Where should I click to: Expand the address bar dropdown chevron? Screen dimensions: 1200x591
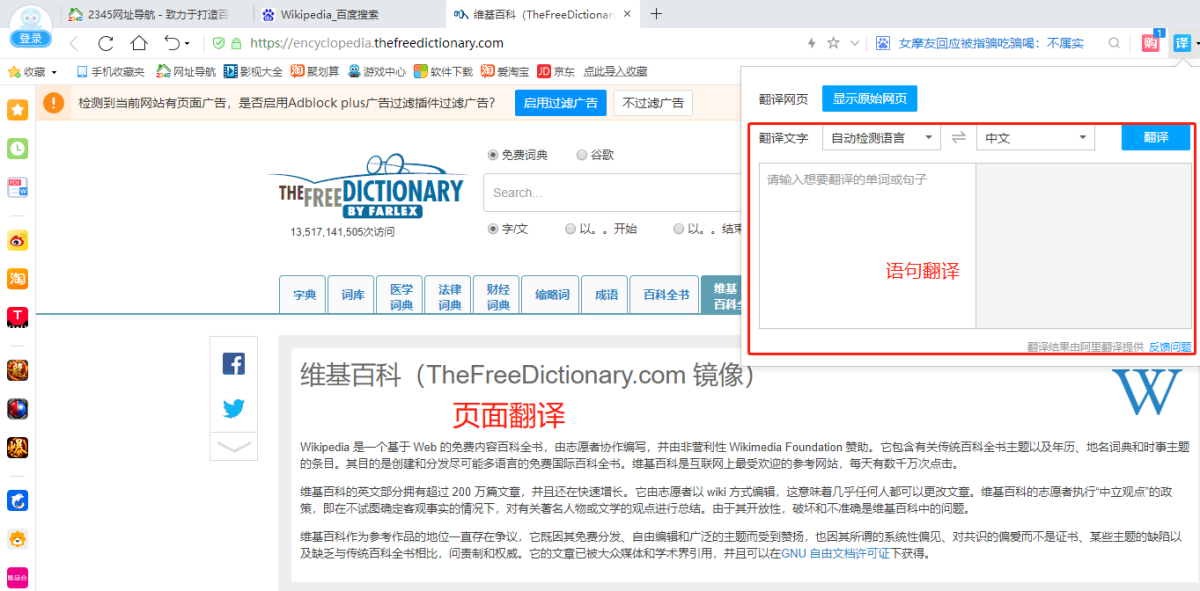click(x=854, y=43)
